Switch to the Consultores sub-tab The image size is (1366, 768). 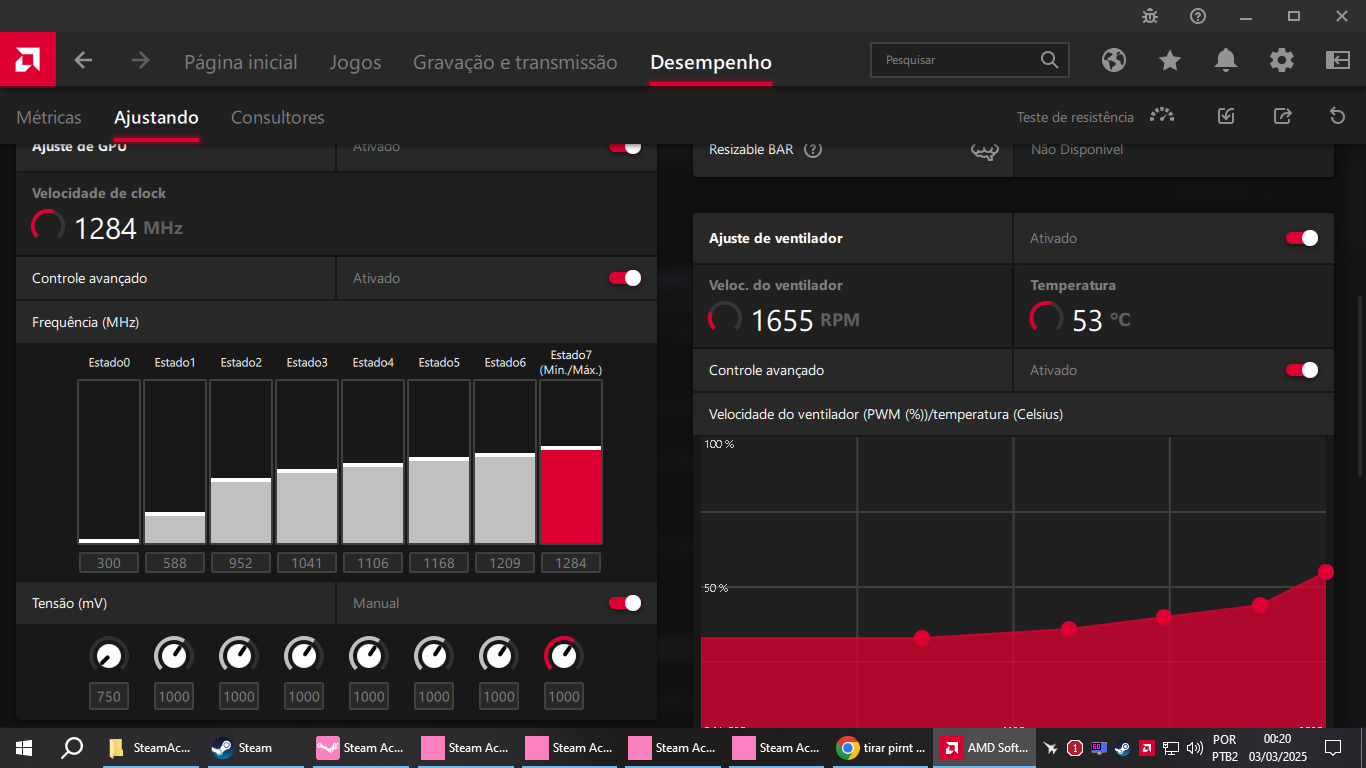click(x=278, y=117)
